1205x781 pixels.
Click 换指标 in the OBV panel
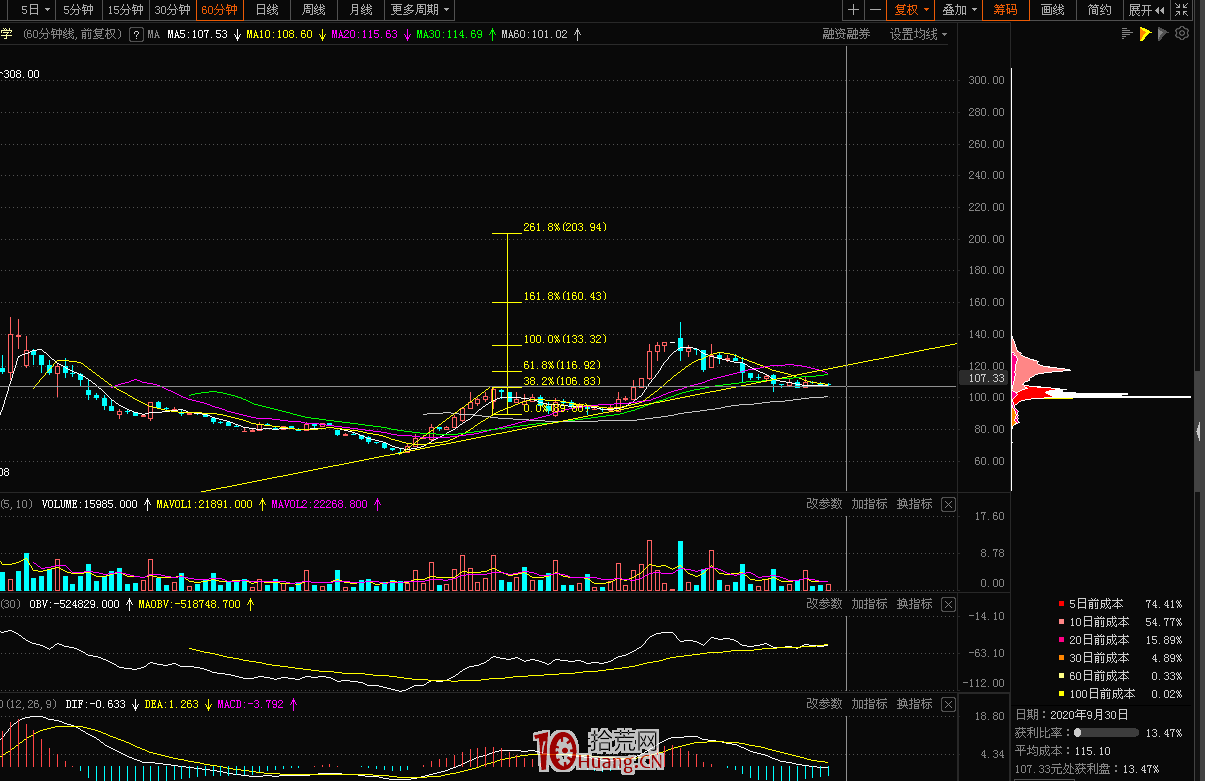pos(914,604)
